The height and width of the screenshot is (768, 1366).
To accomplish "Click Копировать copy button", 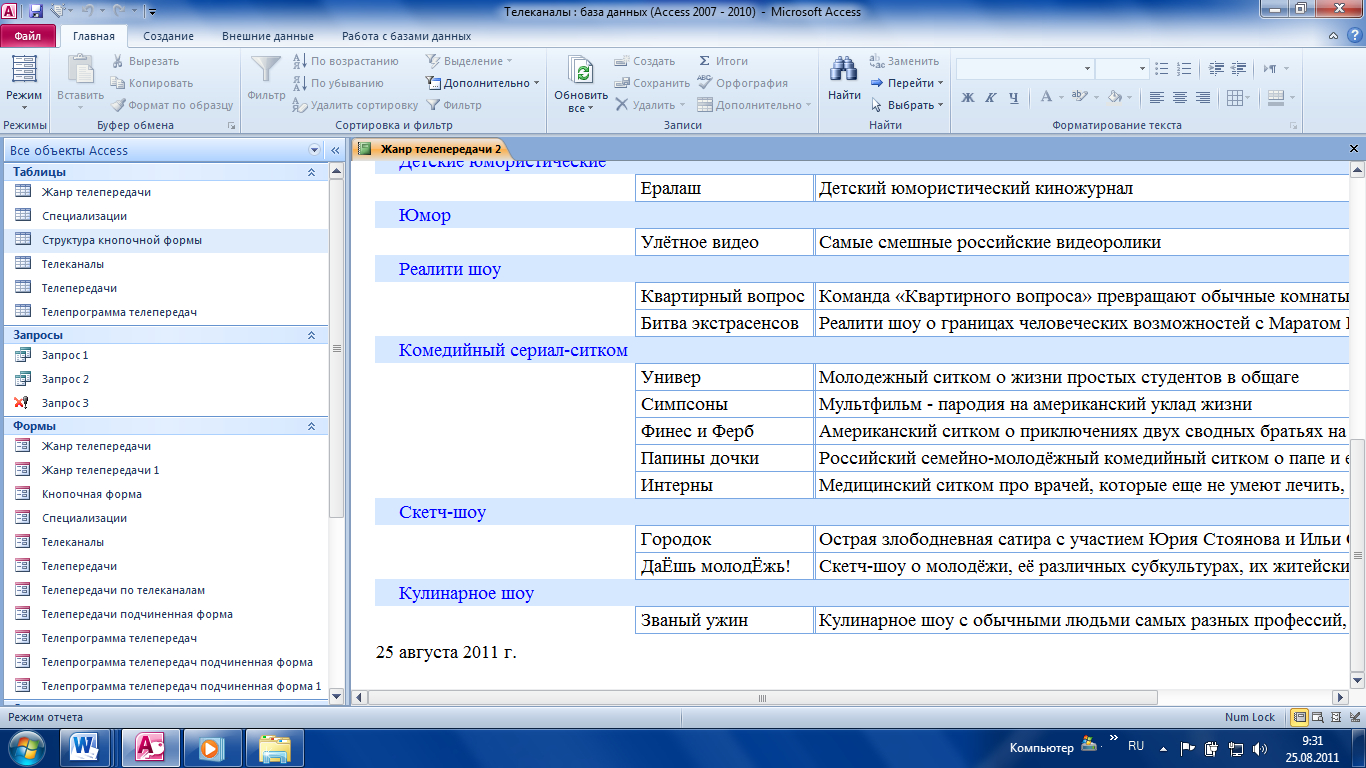I will click(x=152, y=83).
